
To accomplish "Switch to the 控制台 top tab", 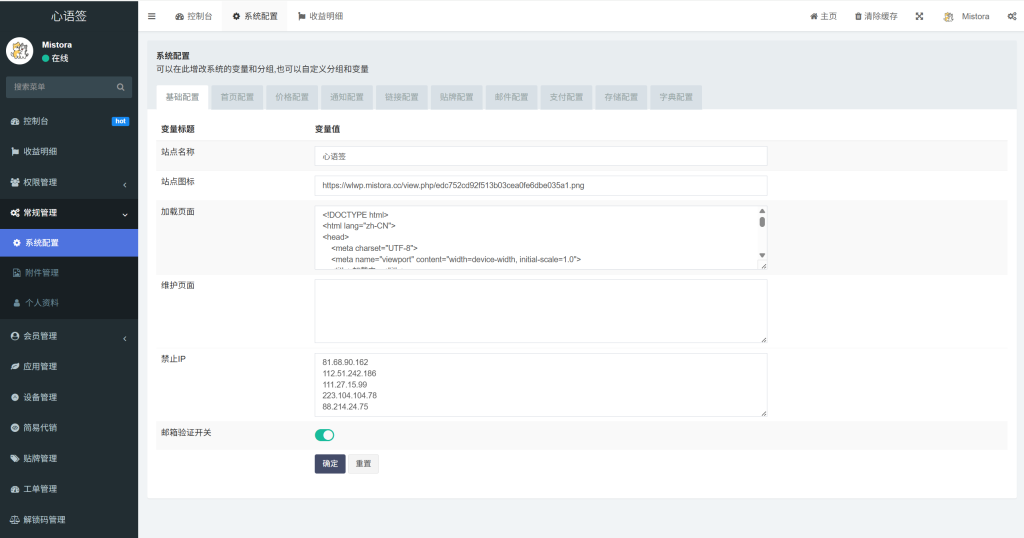I will click(193, 16).
